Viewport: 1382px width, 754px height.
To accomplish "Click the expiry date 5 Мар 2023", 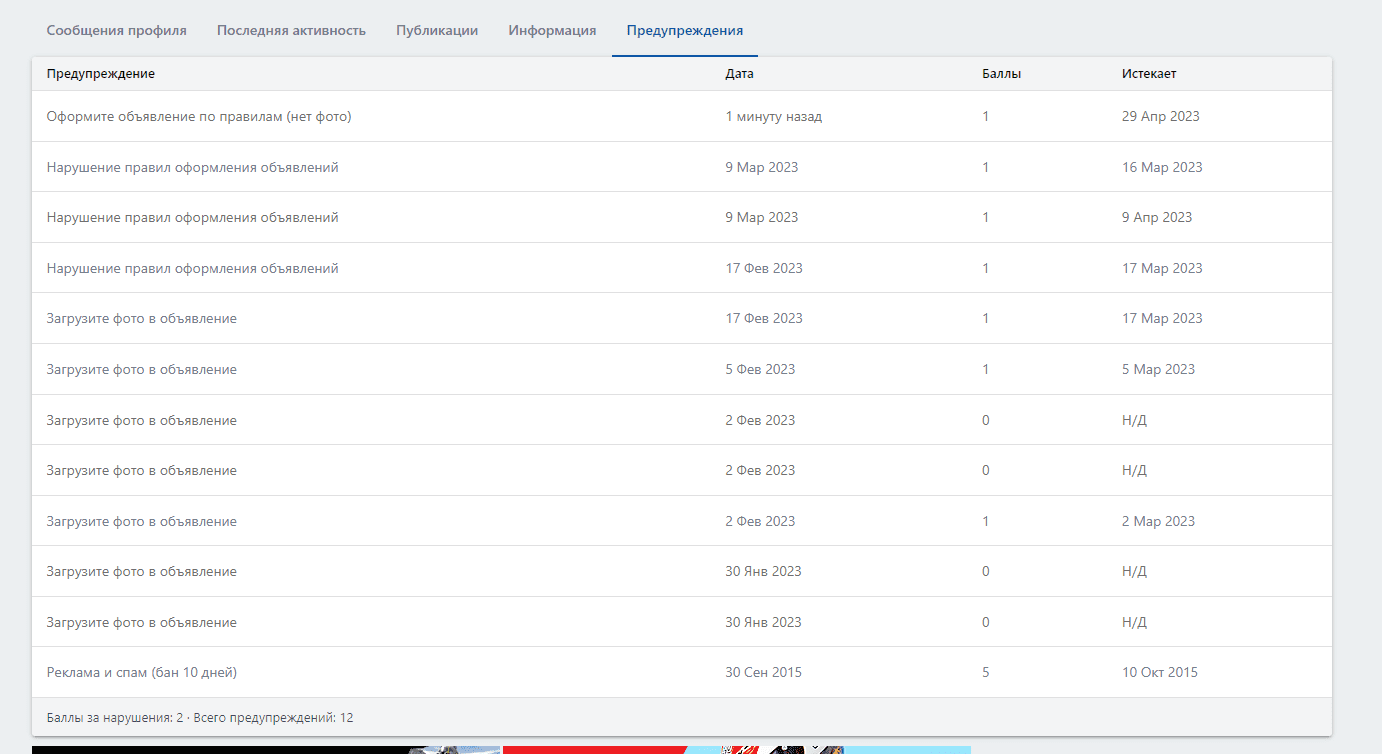I will tap(1159, 369).
